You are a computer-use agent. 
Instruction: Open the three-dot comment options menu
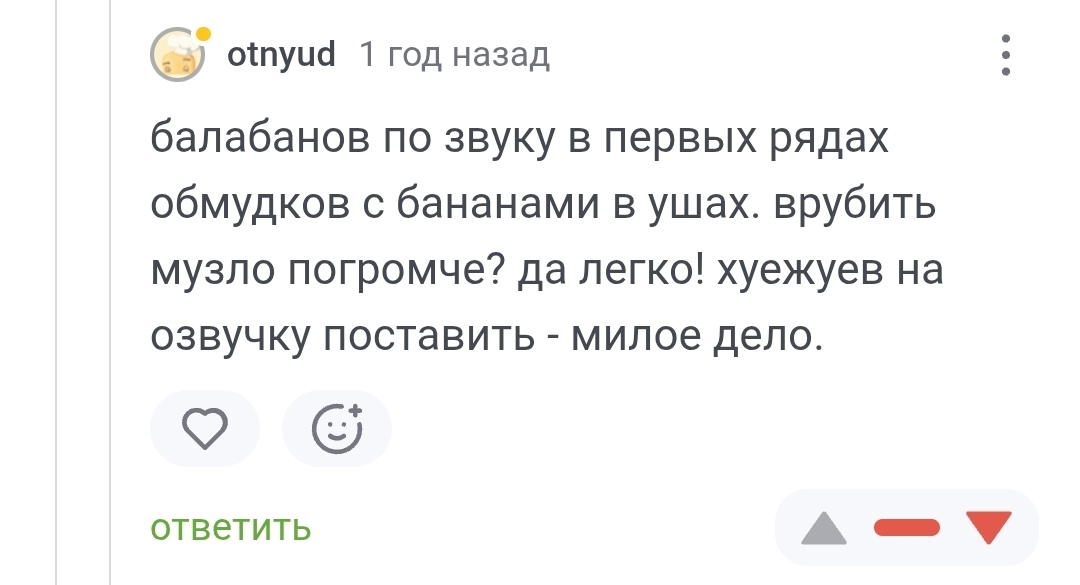pyautogui.click(x=1006, y=55)
